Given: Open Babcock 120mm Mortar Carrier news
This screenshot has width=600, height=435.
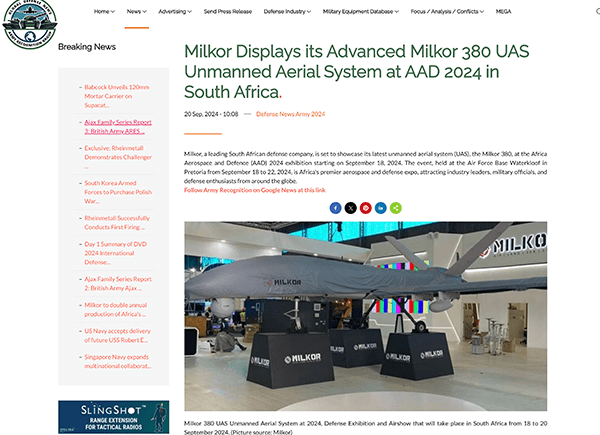Looking at the screenshot, I should 118,96.
